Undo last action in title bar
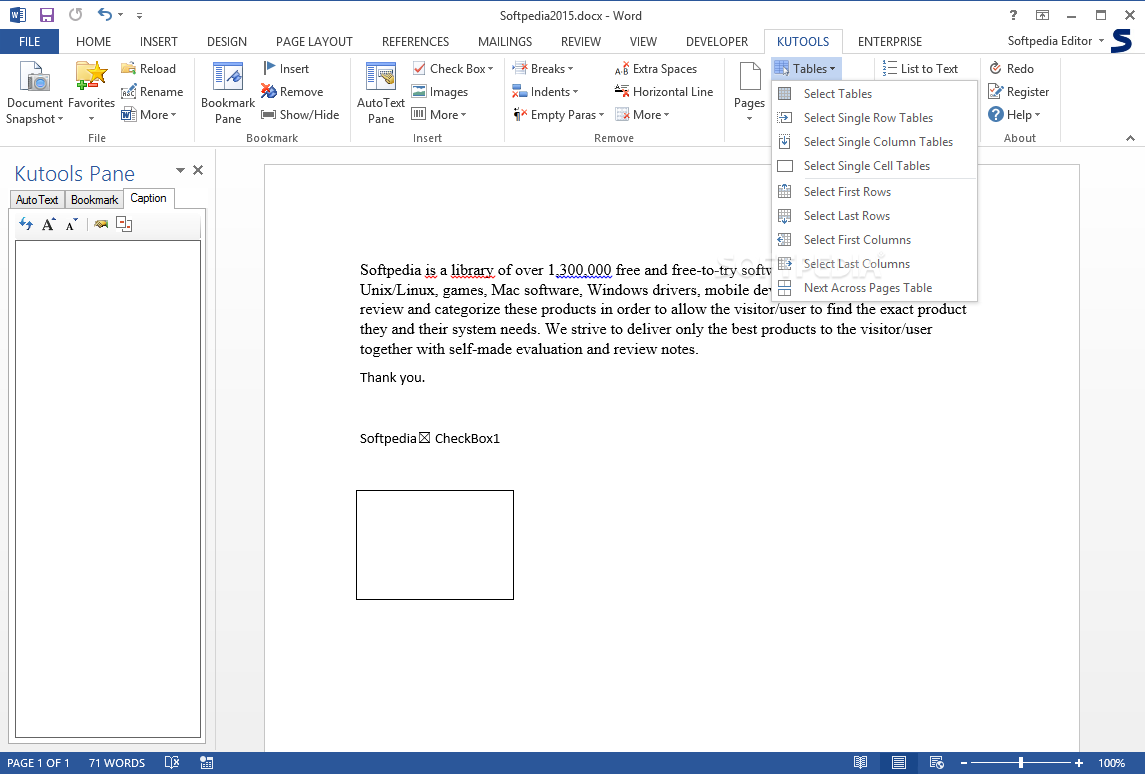 point(105,15)
